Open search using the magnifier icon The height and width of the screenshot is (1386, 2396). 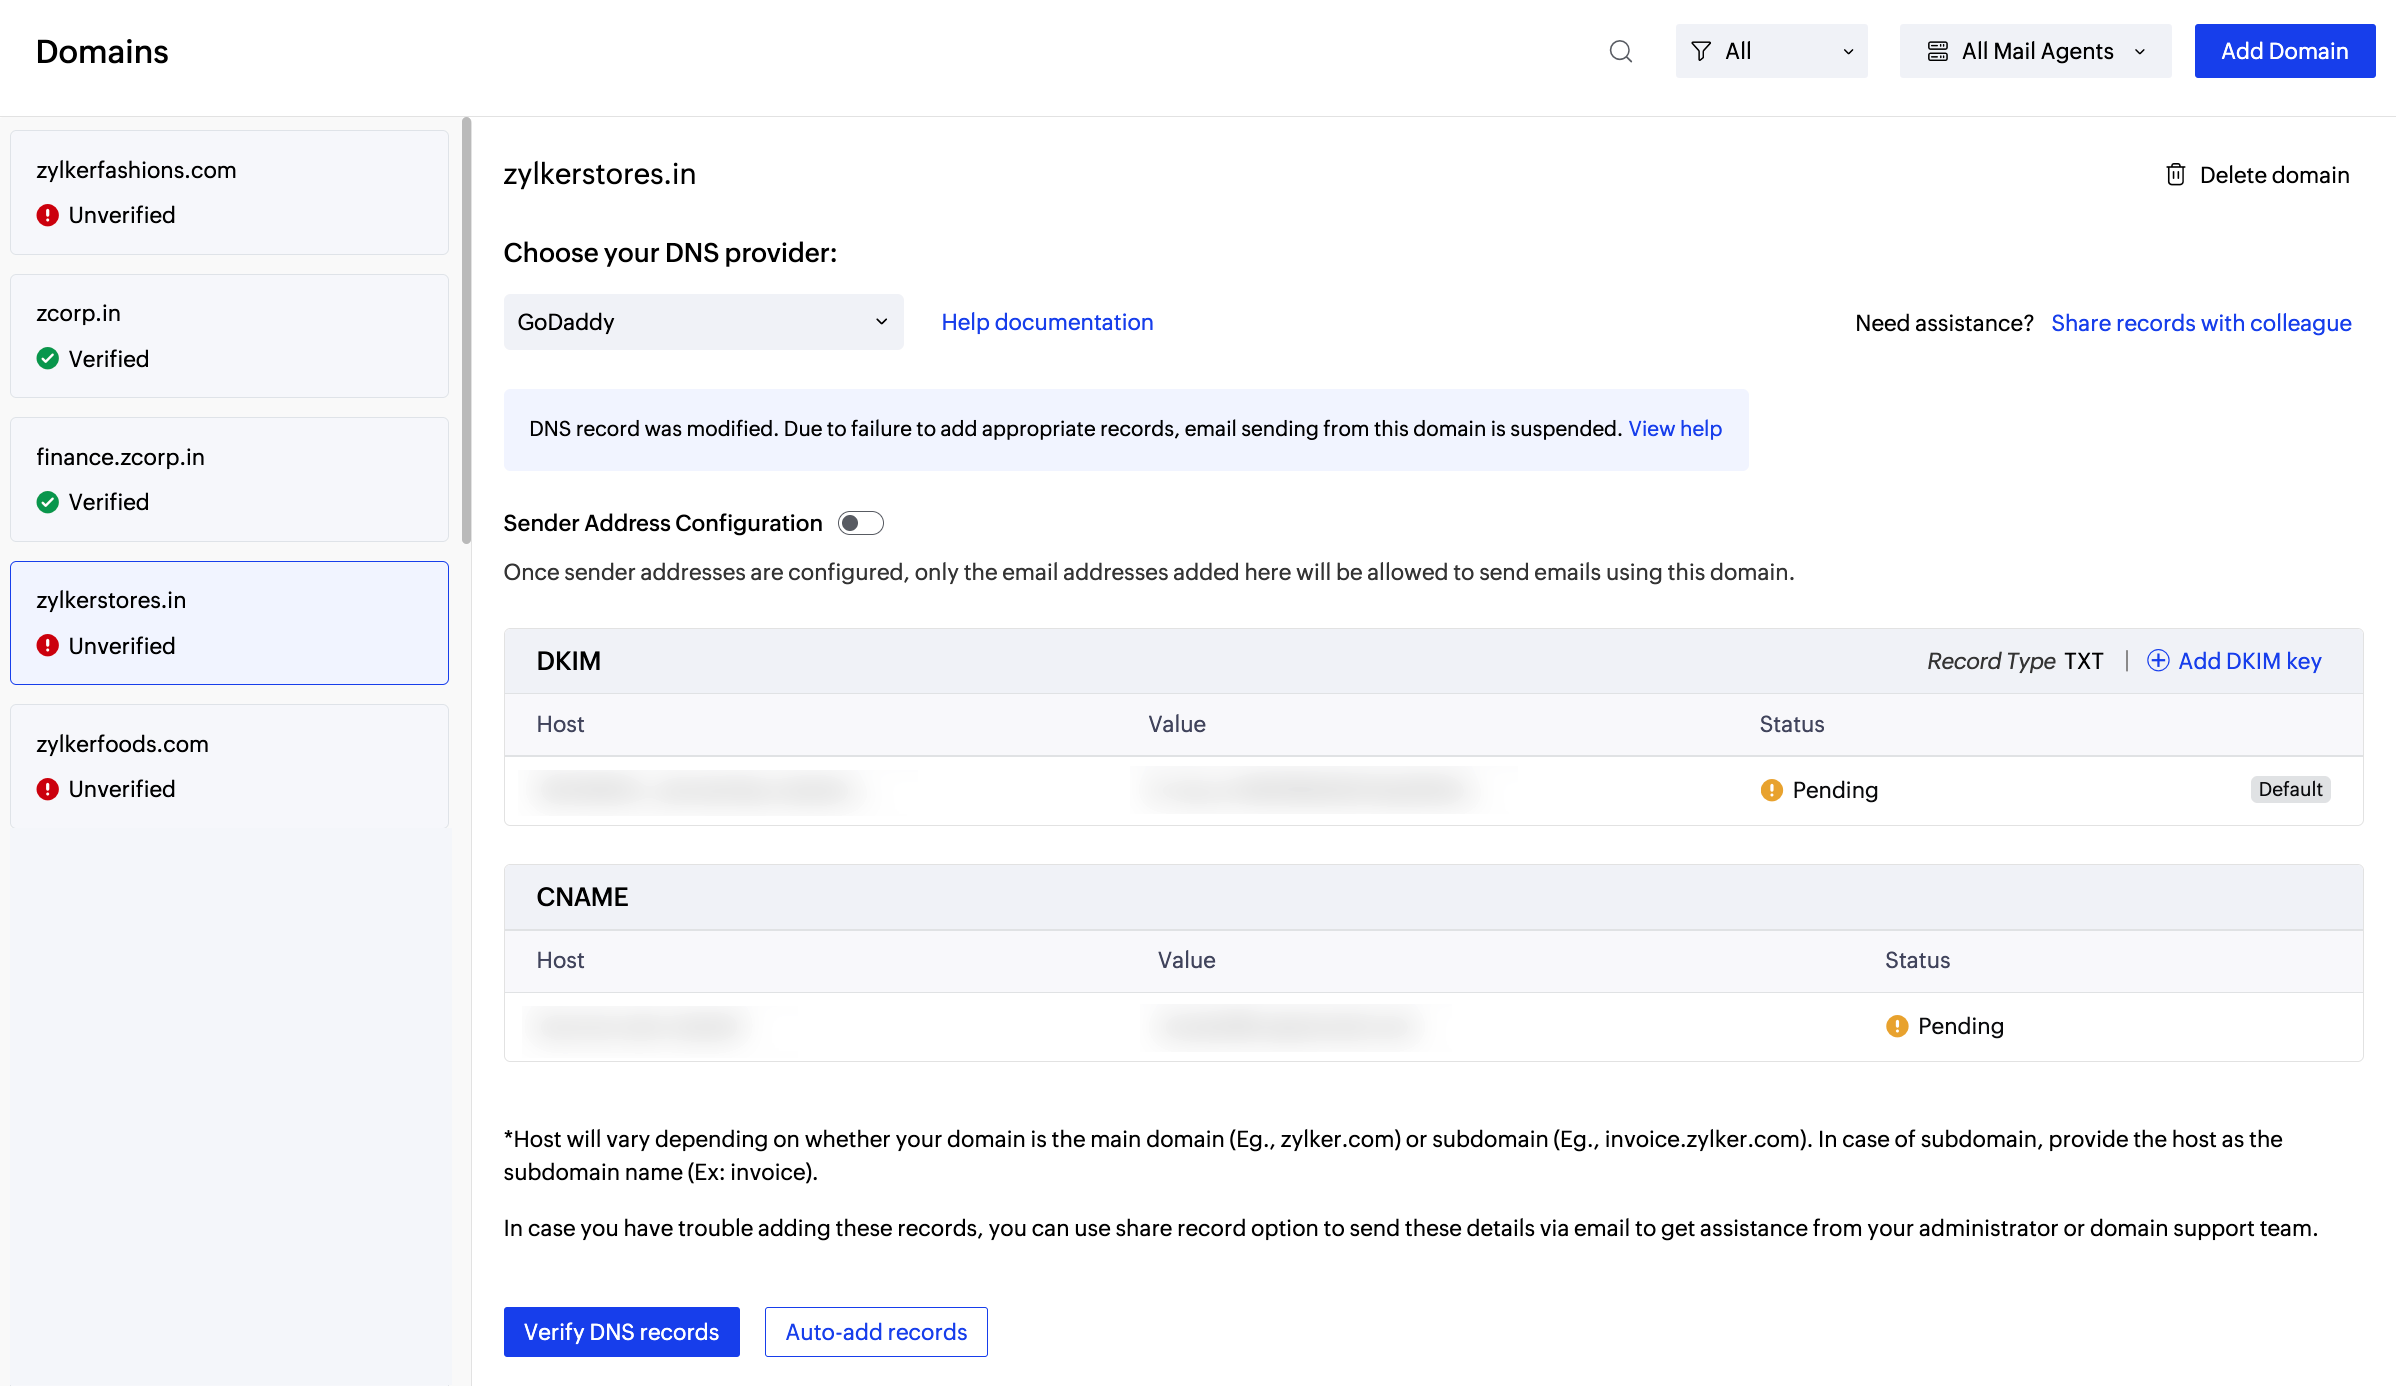point(1620,51)
